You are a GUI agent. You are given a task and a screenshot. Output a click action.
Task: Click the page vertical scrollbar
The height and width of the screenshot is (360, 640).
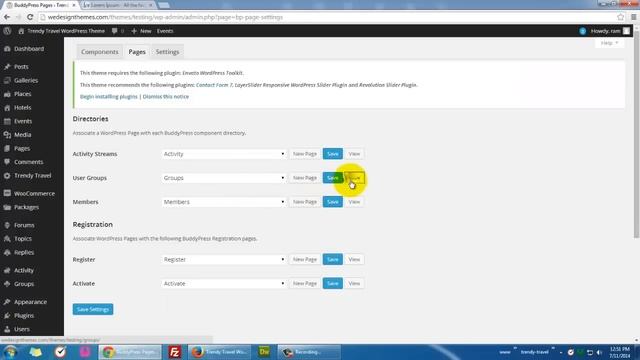[x=636, y=135]
